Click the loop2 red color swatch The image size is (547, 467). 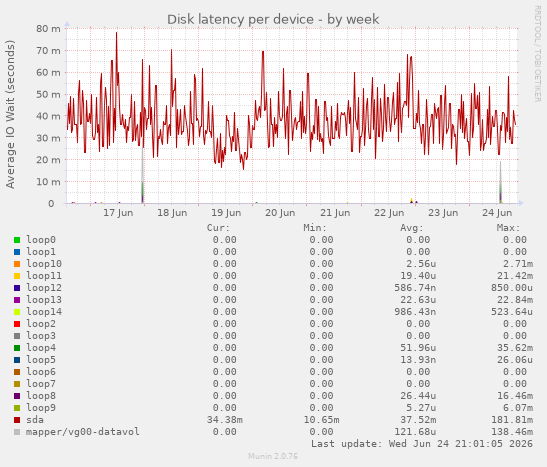pyautogui.click(x=17, y=324)
